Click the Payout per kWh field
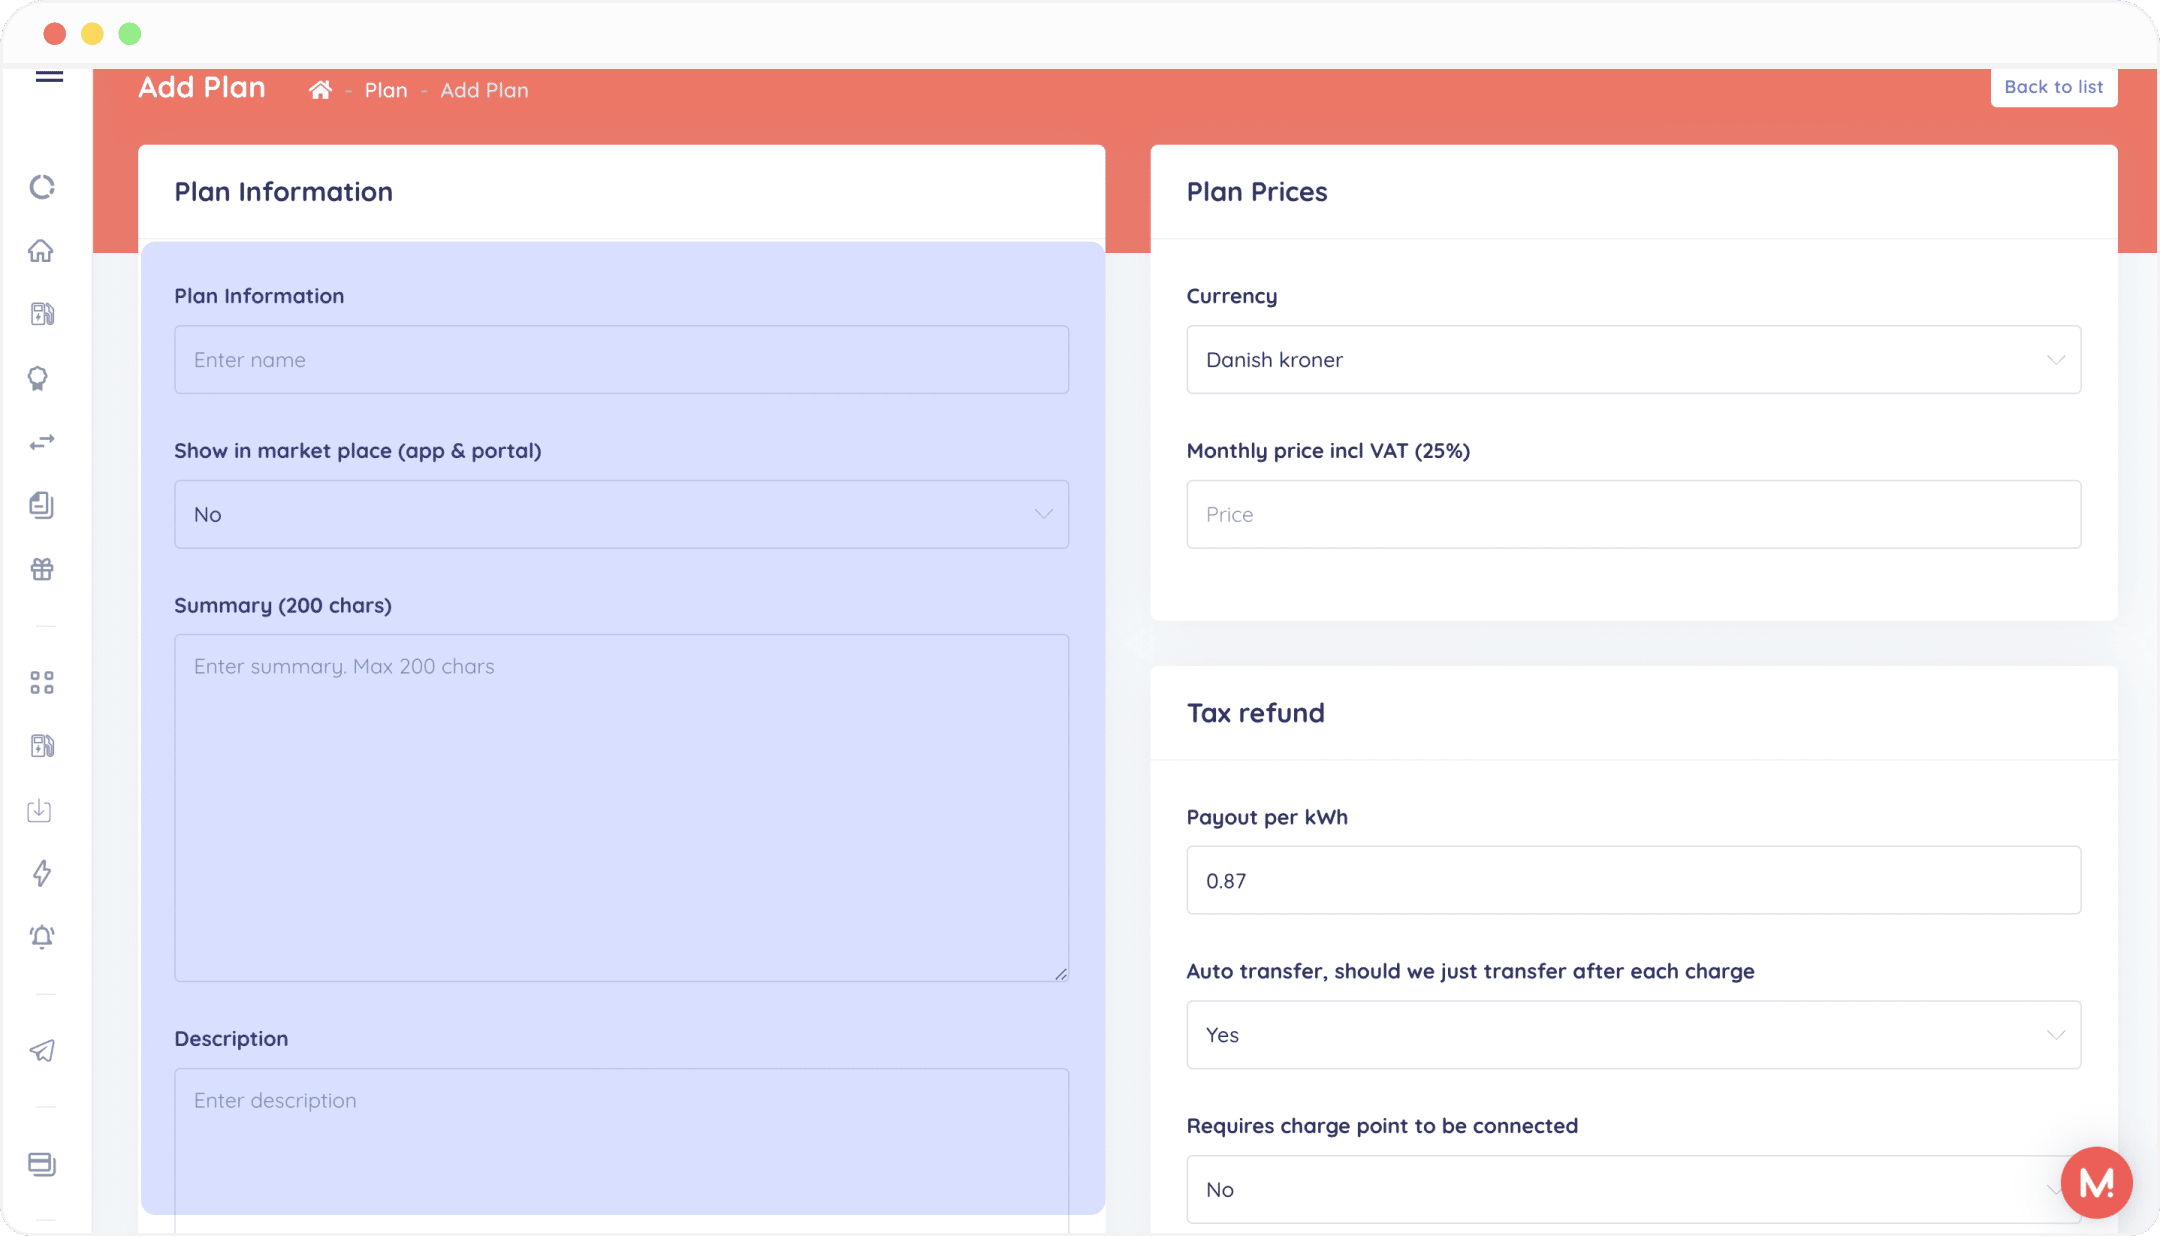 [x=1633, y=880]
